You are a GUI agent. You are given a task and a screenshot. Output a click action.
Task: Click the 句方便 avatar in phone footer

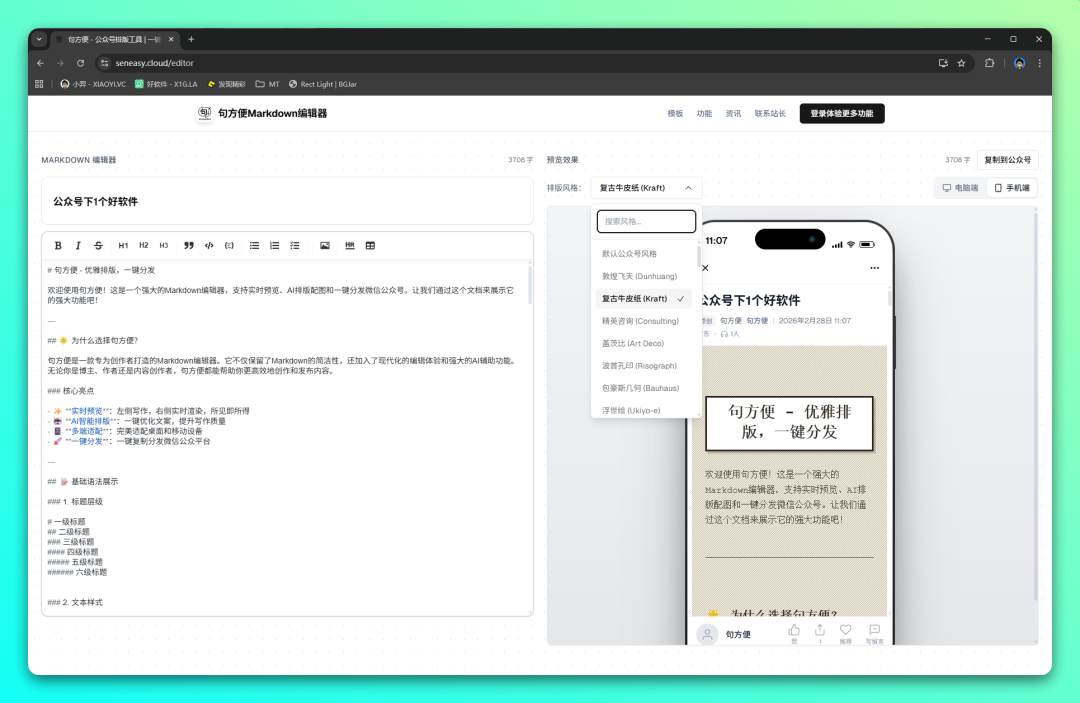[x=707, y=634]
